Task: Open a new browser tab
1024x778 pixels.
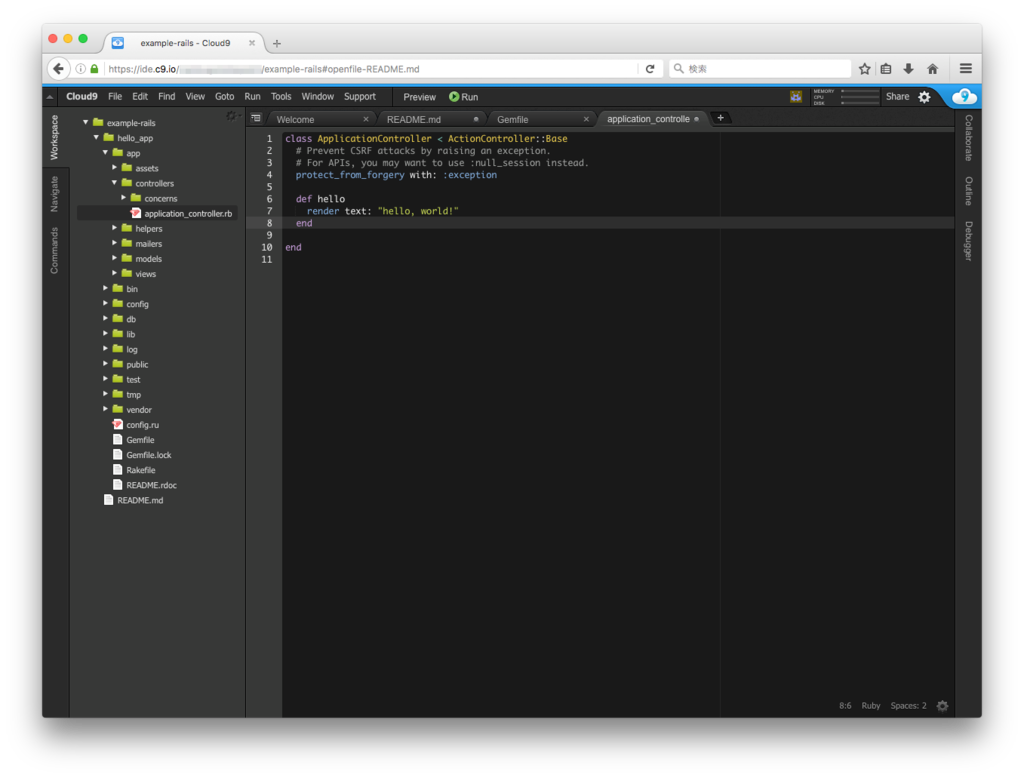Action: [277, 43]
